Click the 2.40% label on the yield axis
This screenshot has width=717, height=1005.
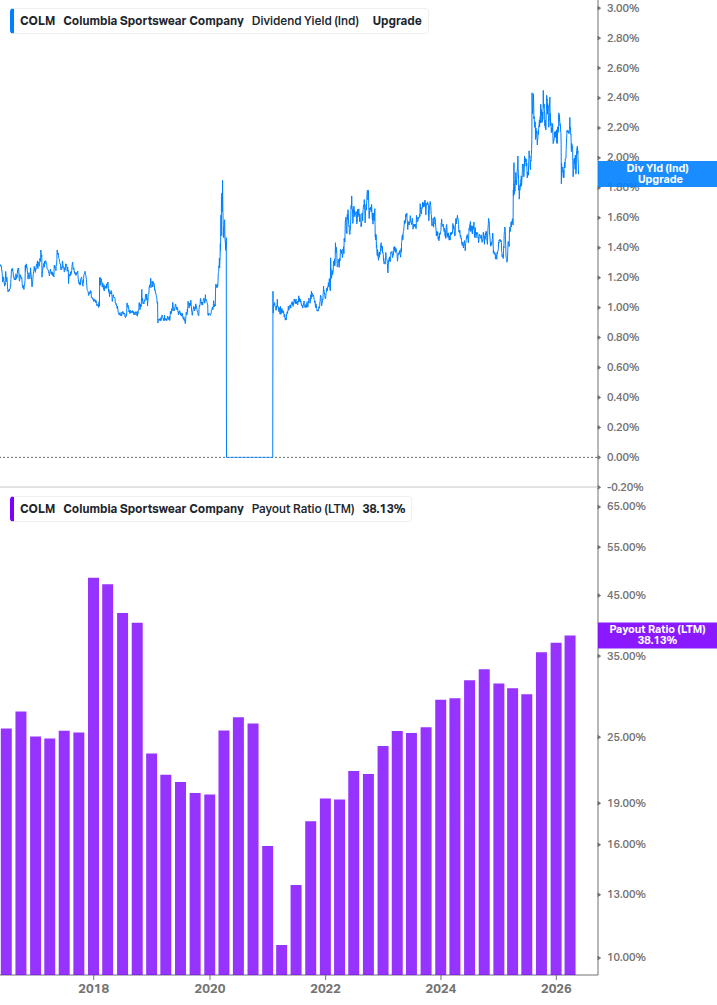pos(623,97)
